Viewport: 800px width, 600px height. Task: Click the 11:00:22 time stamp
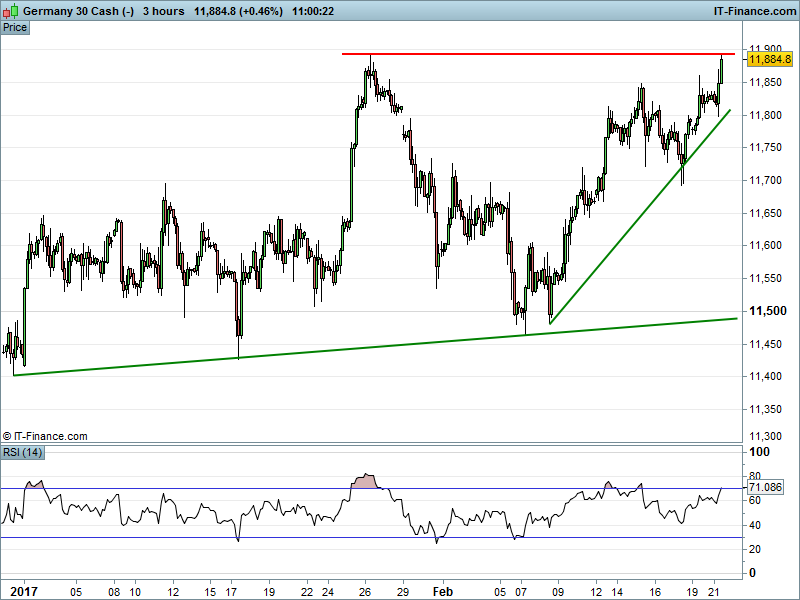tap(313, 11)
